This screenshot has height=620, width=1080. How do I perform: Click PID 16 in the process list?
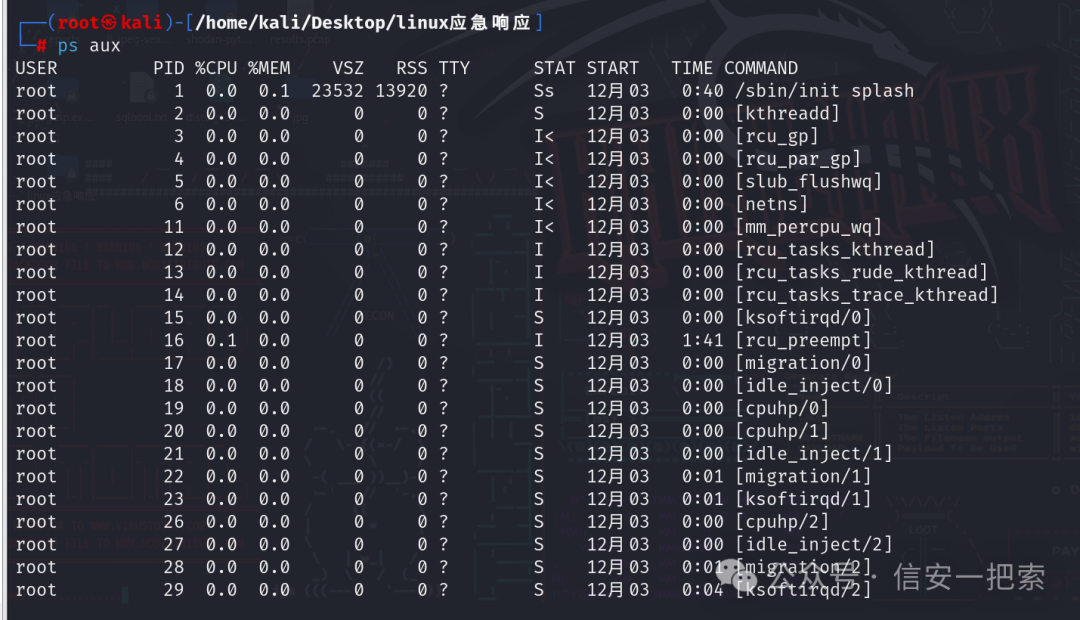point(174,341)
